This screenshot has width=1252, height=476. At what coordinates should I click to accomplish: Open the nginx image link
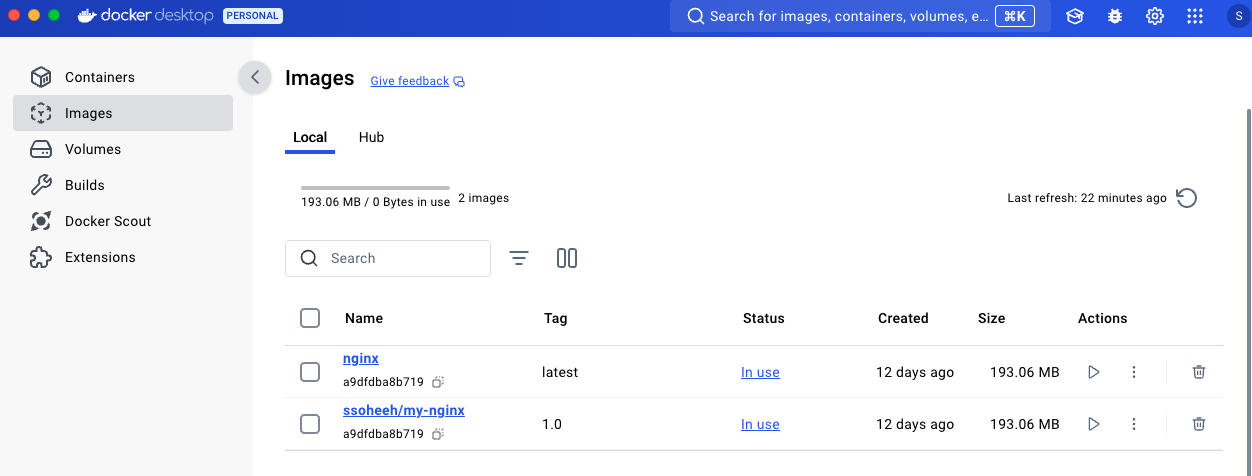(x=361, y=358)
